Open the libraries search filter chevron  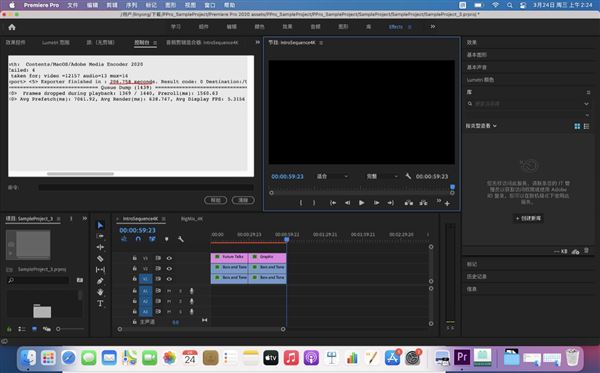tap(586, 104)
